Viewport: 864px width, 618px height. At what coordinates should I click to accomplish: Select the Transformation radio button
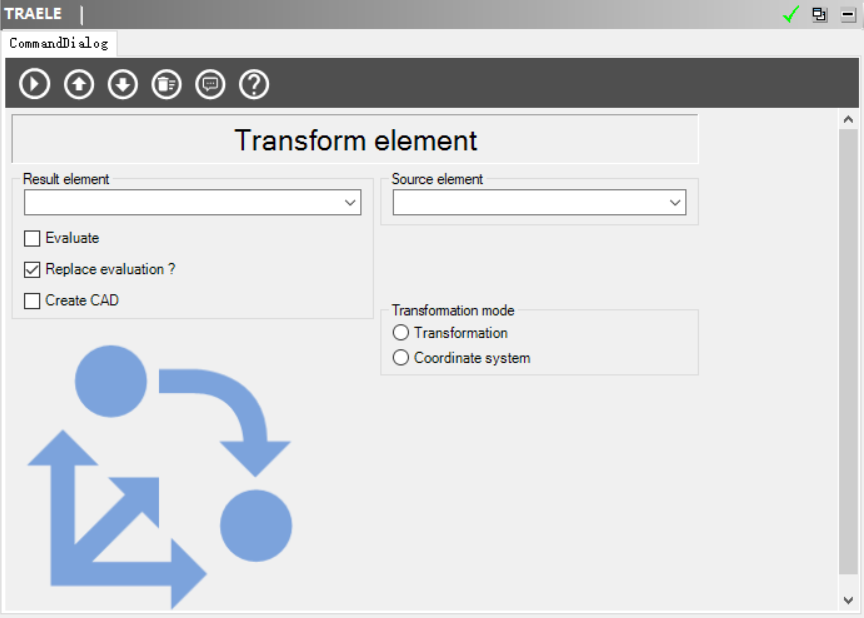click(x=401, y=333)
